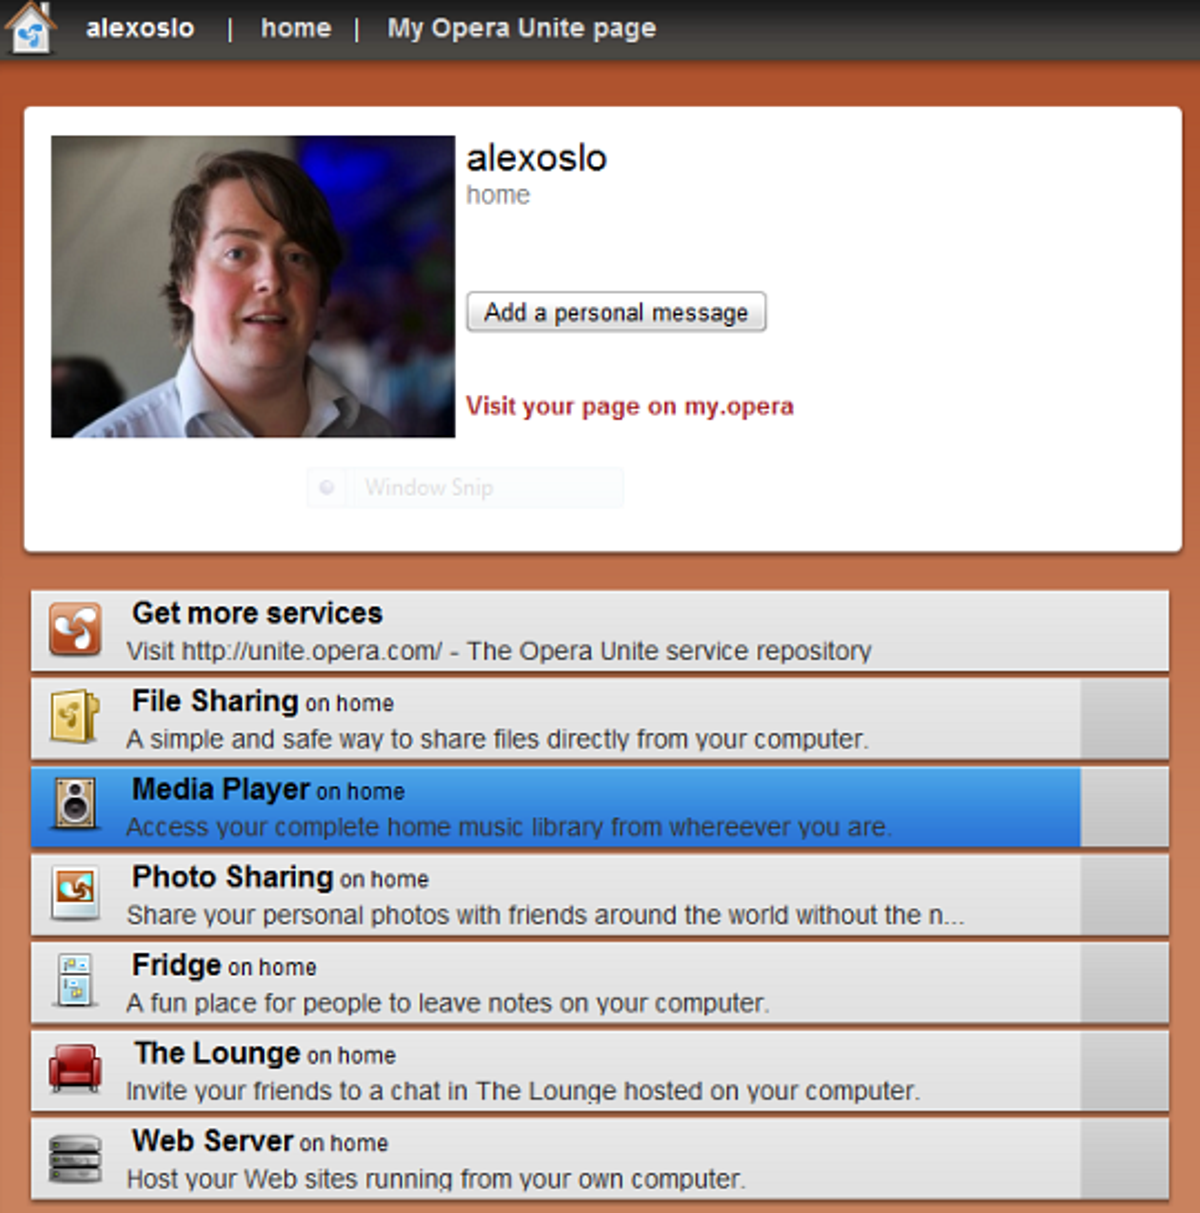Screen dimensions: 1200x1213
Task: Expand the File Sharing side panel strip
Action: coord(1123,717)
